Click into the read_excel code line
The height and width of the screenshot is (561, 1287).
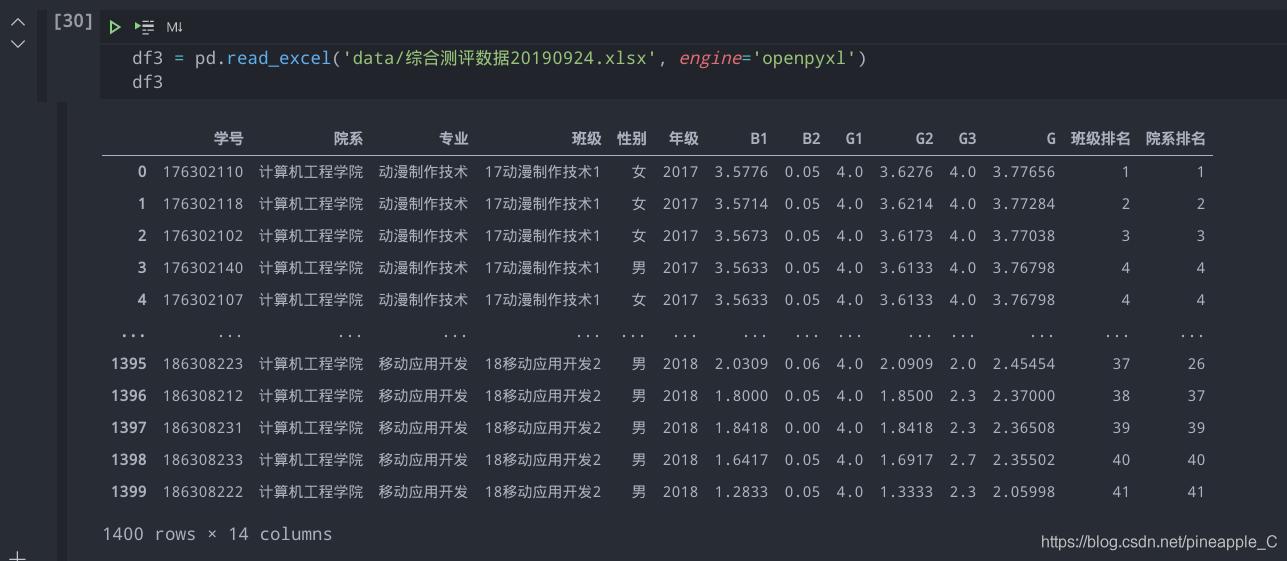click(x=499, y=59)
